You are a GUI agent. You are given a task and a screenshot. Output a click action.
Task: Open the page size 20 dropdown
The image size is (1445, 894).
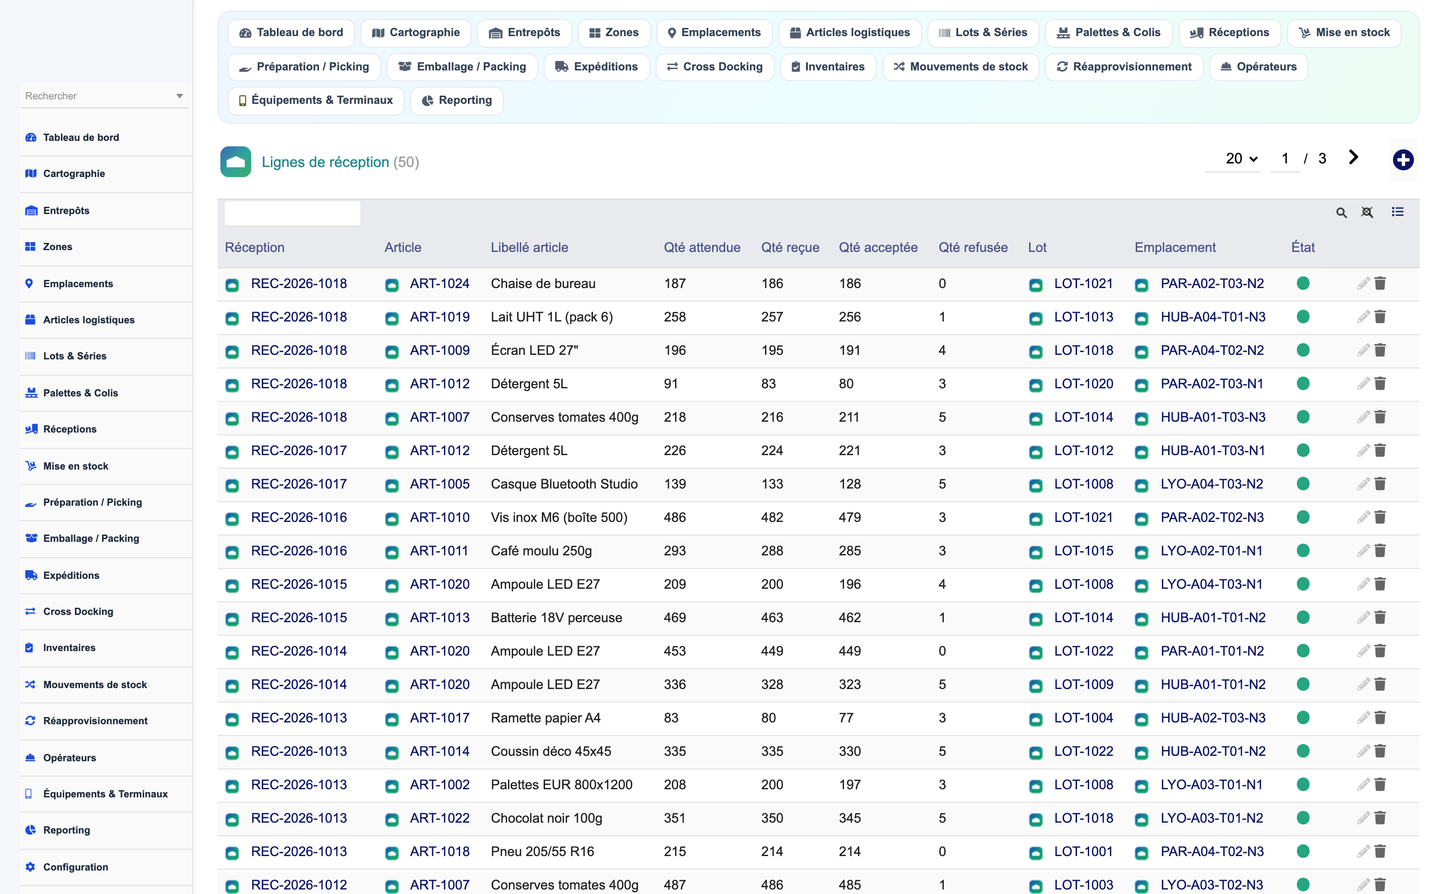1241,159
